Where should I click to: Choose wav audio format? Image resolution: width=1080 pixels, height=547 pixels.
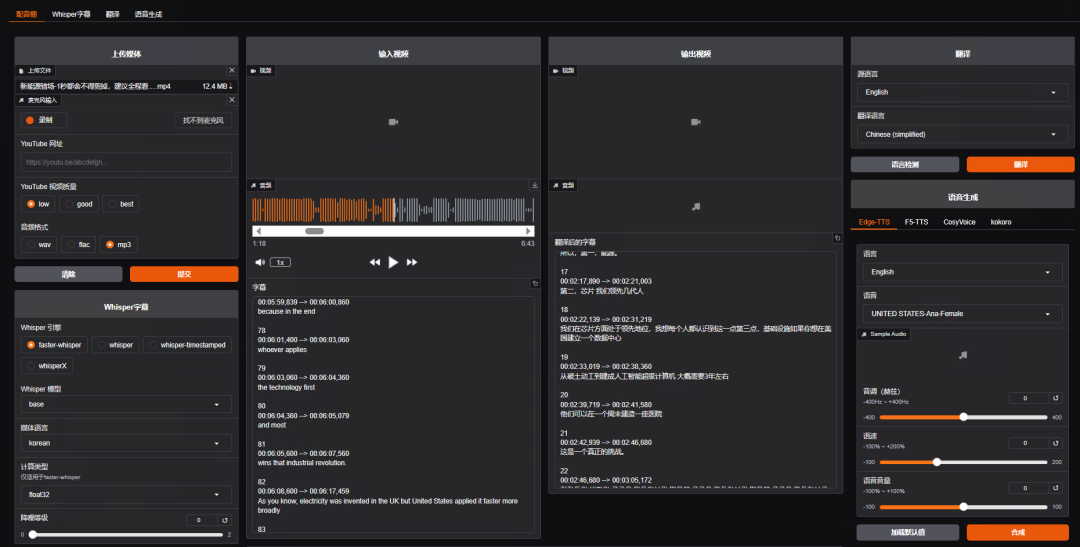pyautogui.click(x=39, y=245)
